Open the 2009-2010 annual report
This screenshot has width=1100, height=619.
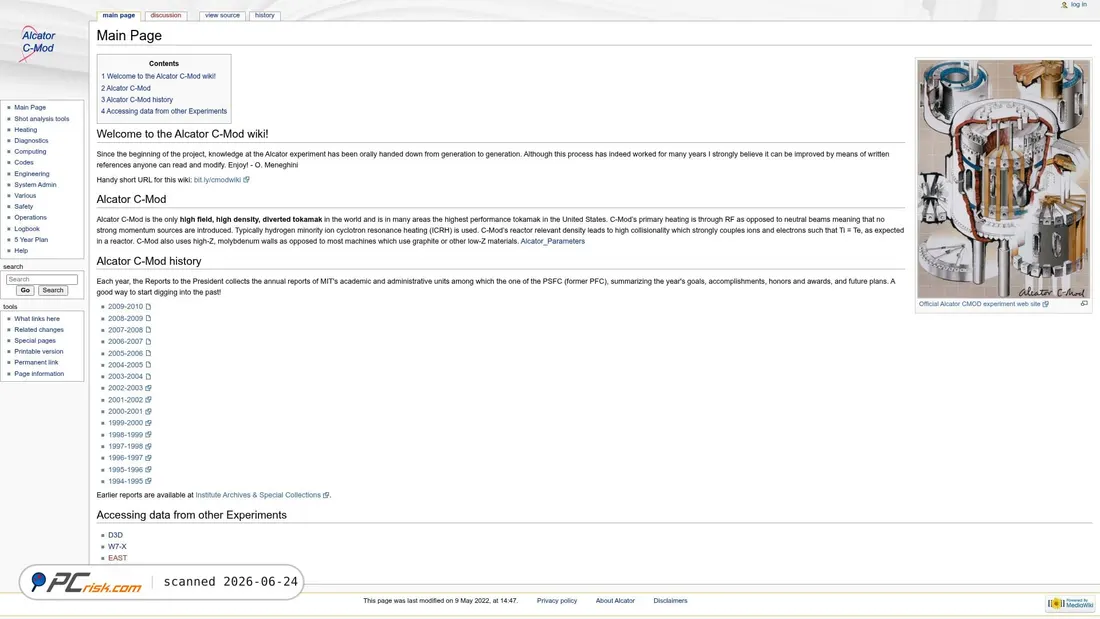click(125, 307)
